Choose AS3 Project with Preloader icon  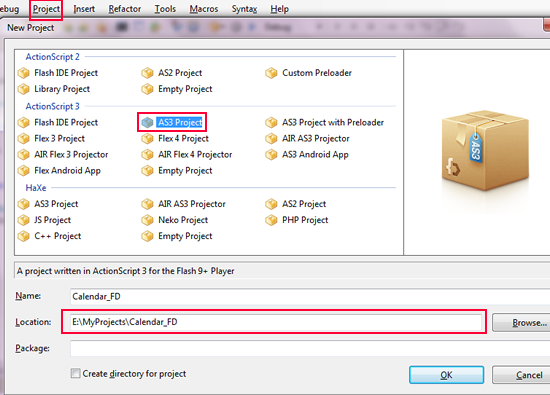(x=271, y=122)
